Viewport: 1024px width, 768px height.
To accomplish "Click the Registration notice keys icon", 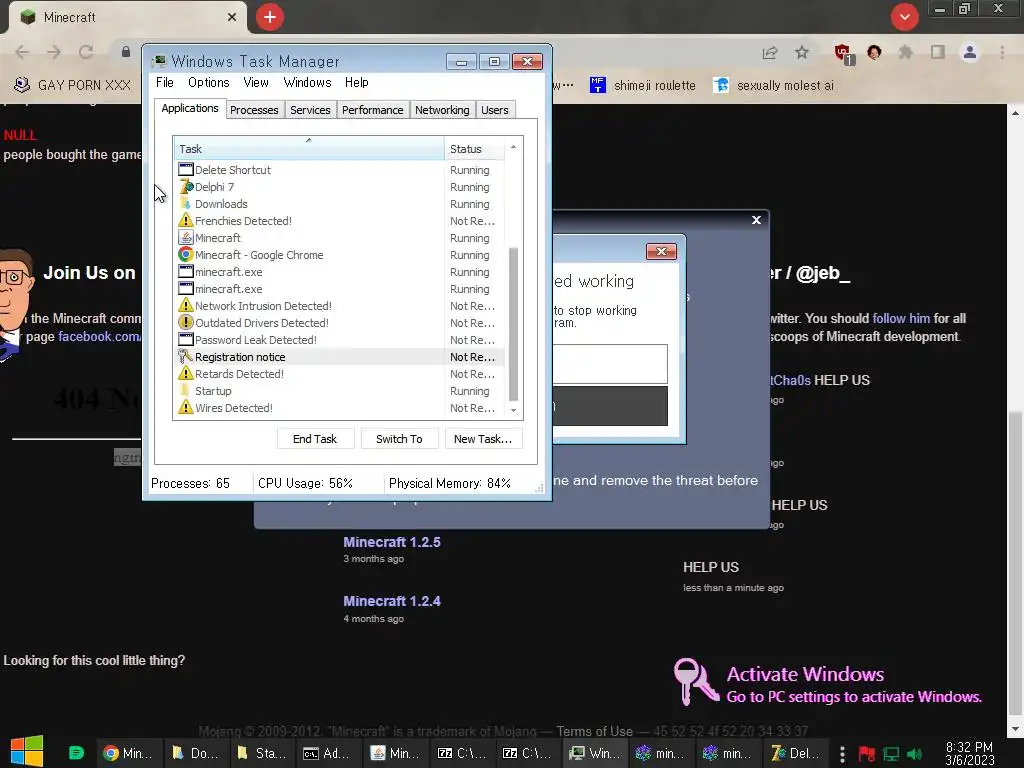I will point(186,357).
